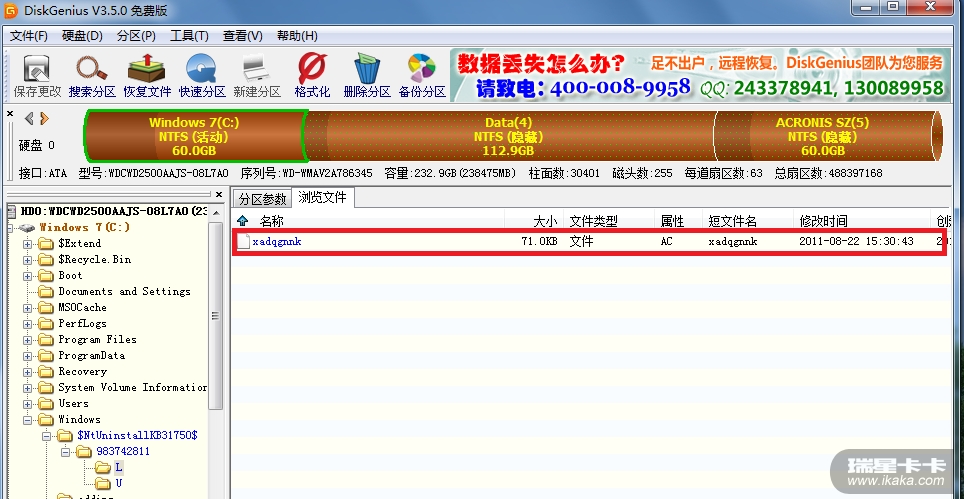The height and width of the screenshot is (499, 964).
Task: Click the xadqgnnk file name
Action: (x=277, y=242)
